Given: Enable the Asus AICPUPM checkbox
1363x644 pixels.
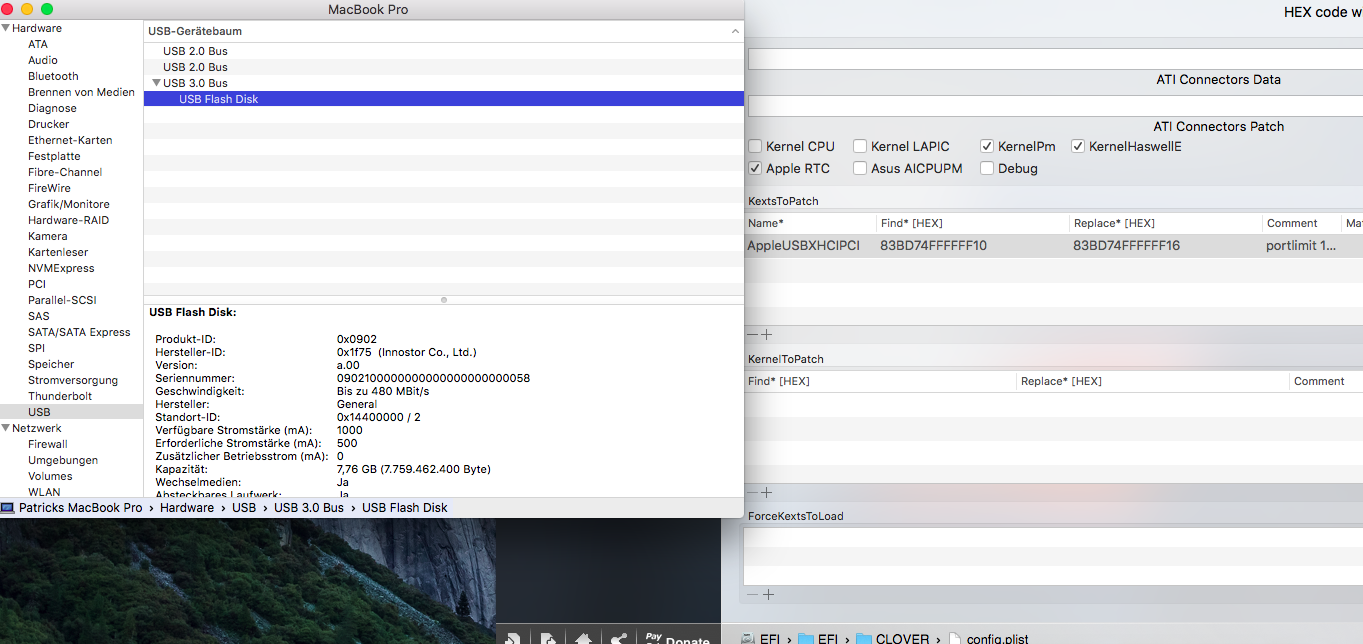Looking at the screenshot, I should tap(860, 168).
